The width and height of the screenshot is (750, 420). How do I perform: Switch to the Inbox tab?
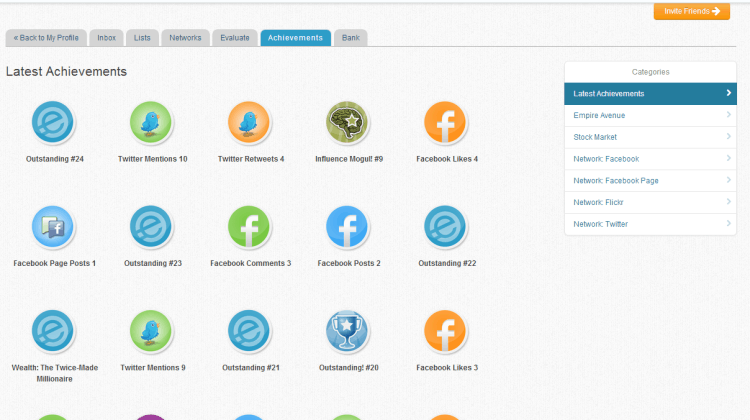pos(107,38)
